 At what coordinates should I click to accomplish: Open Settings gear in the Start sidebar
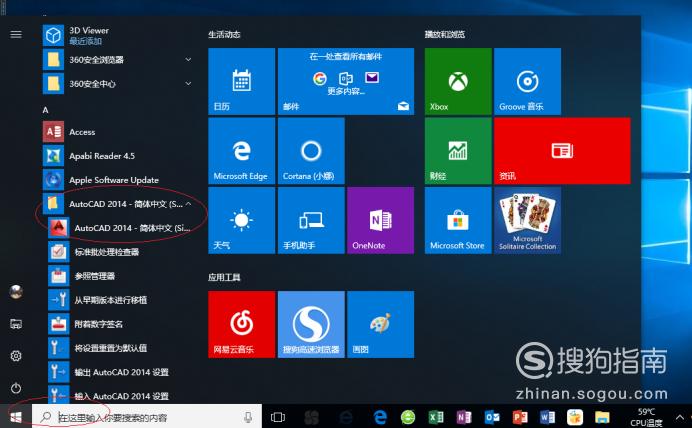point(16,356)
